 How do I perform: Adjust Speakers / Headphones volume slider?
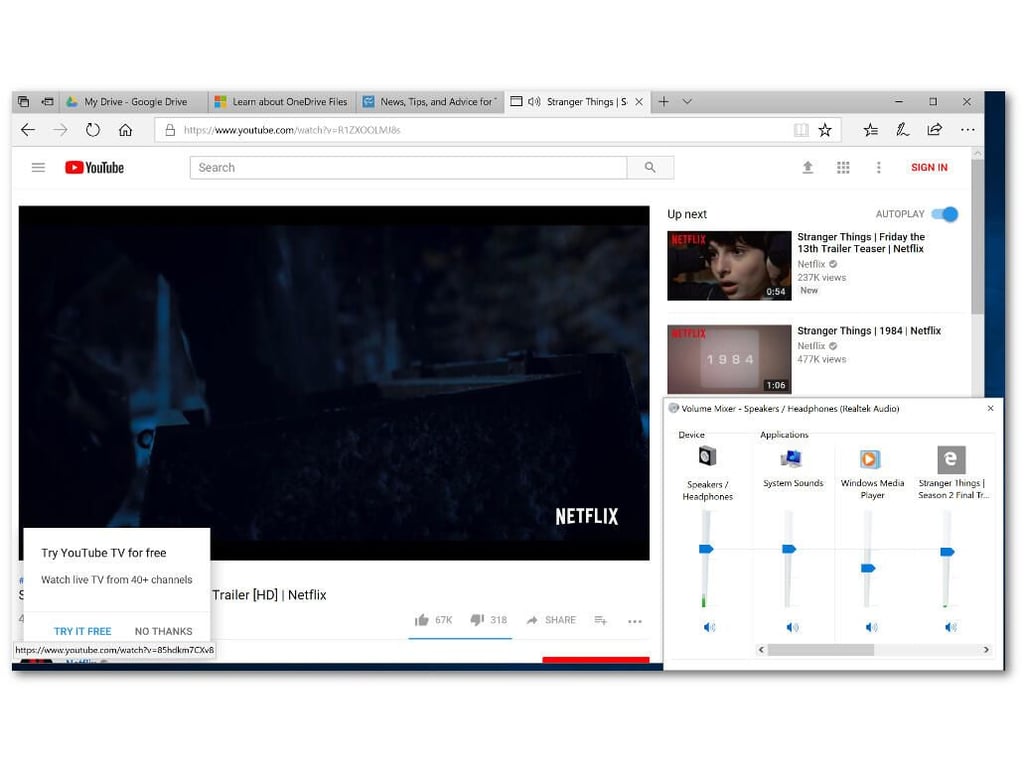[706, 549]
